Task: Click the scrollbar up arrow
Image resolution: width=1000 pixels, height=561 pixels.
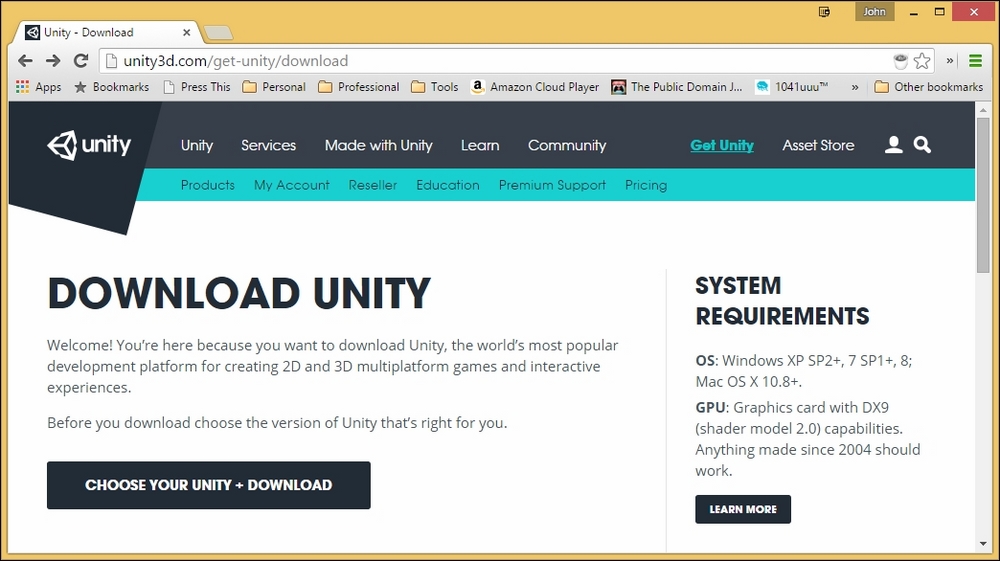Action: (x=983, y=110)
